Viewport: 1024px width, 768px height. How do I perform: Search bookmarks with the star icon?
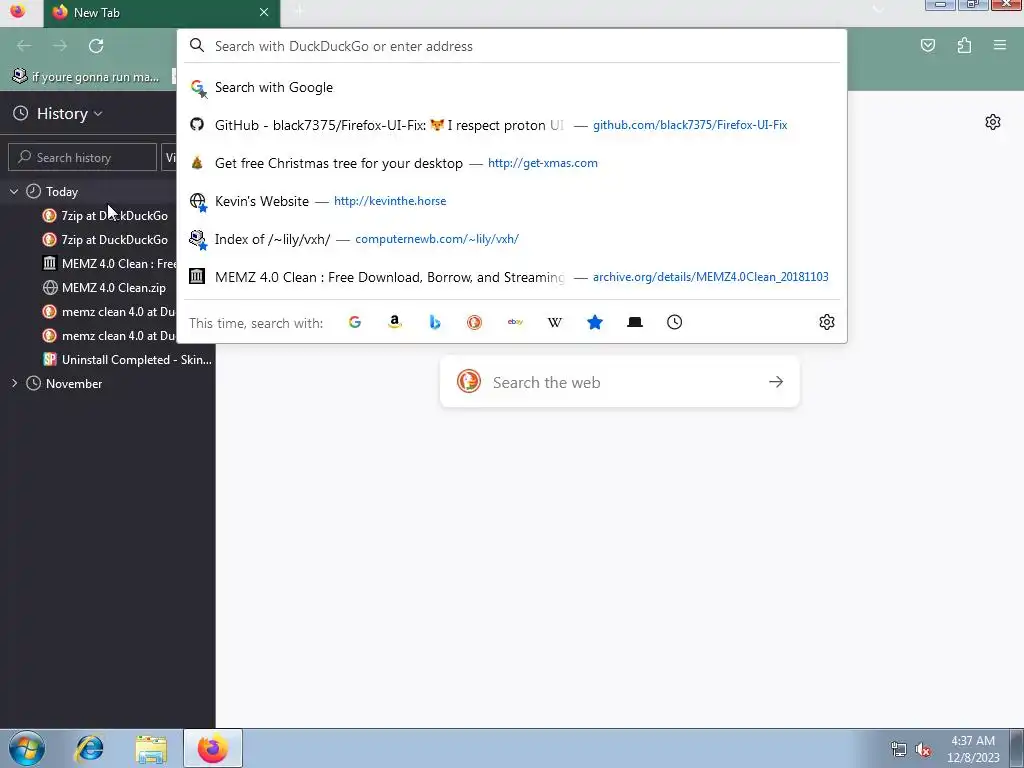pos(595,322)
